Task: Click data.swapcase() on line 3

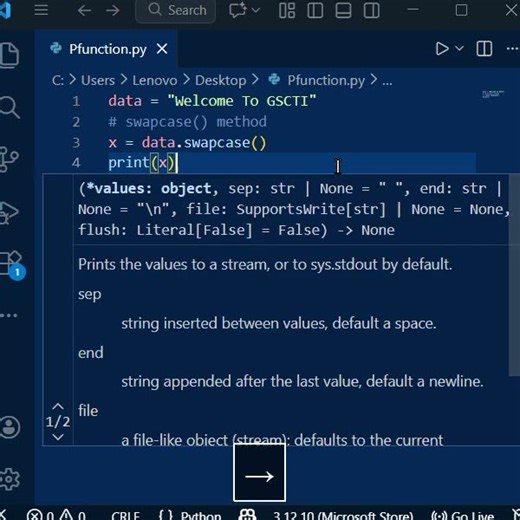Action: [x=204, y=143]
